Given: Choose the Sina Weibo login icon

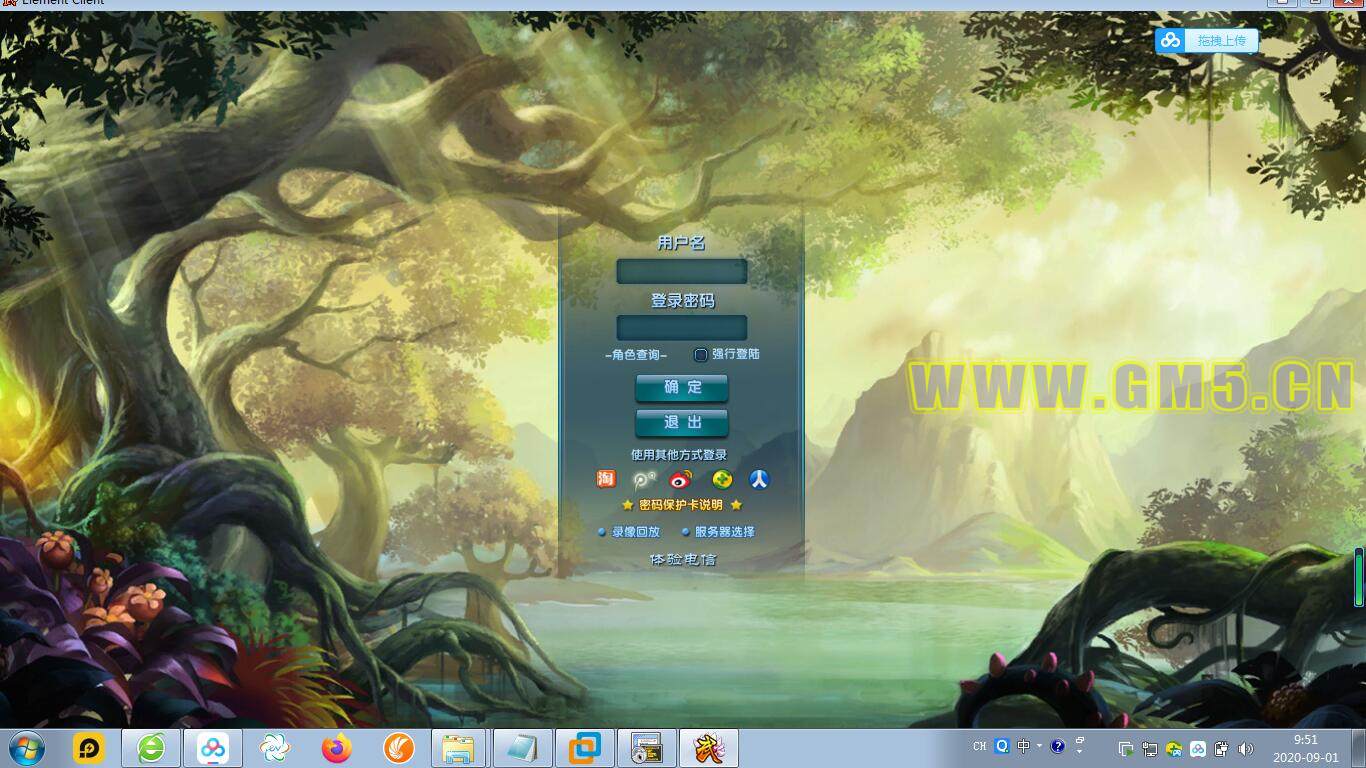Looking at the screenshot, I should pos(681,479).
